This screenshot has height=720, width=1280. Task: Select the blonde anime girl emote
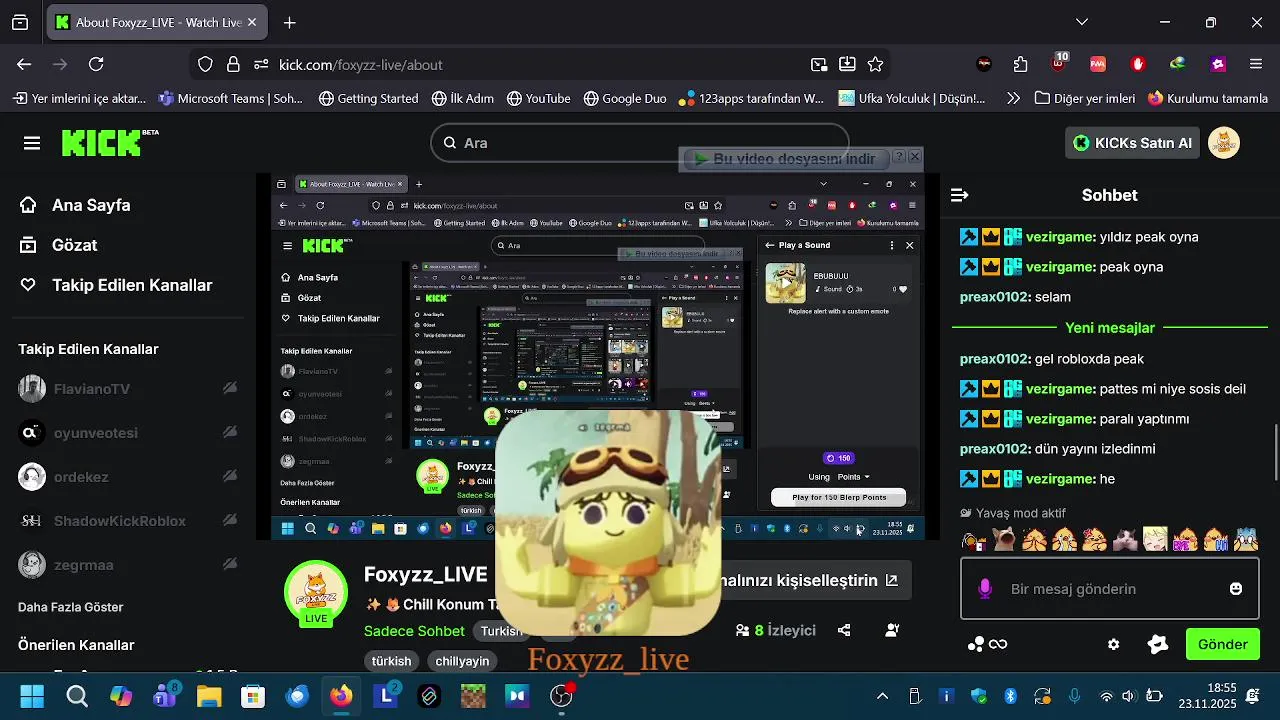coord(1155,540)
